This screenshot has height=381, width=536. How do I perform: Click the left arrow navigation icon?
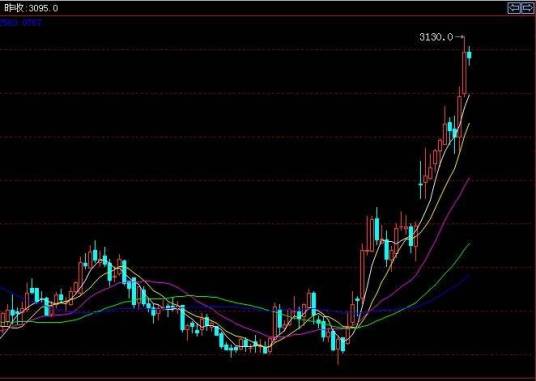(514, 8)
